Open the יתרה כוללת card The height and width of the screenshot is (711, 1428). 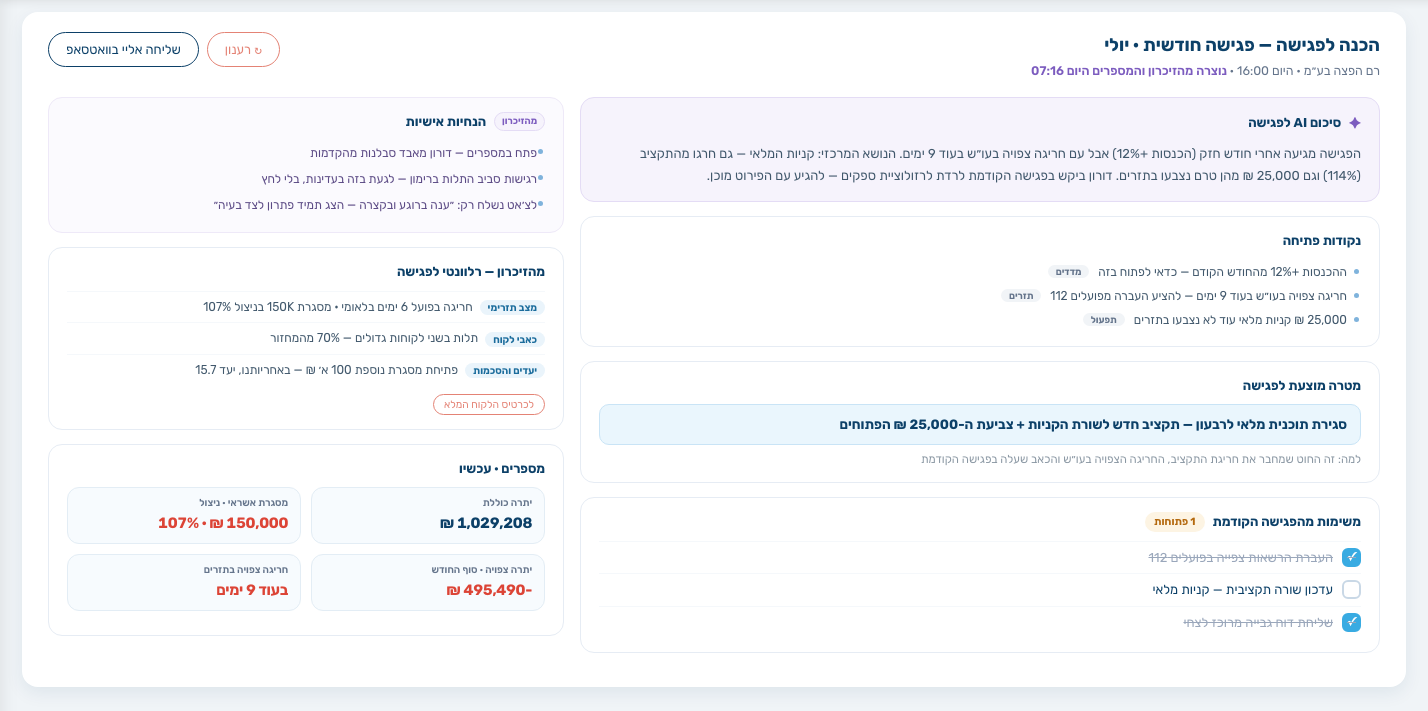coord(428,515)
